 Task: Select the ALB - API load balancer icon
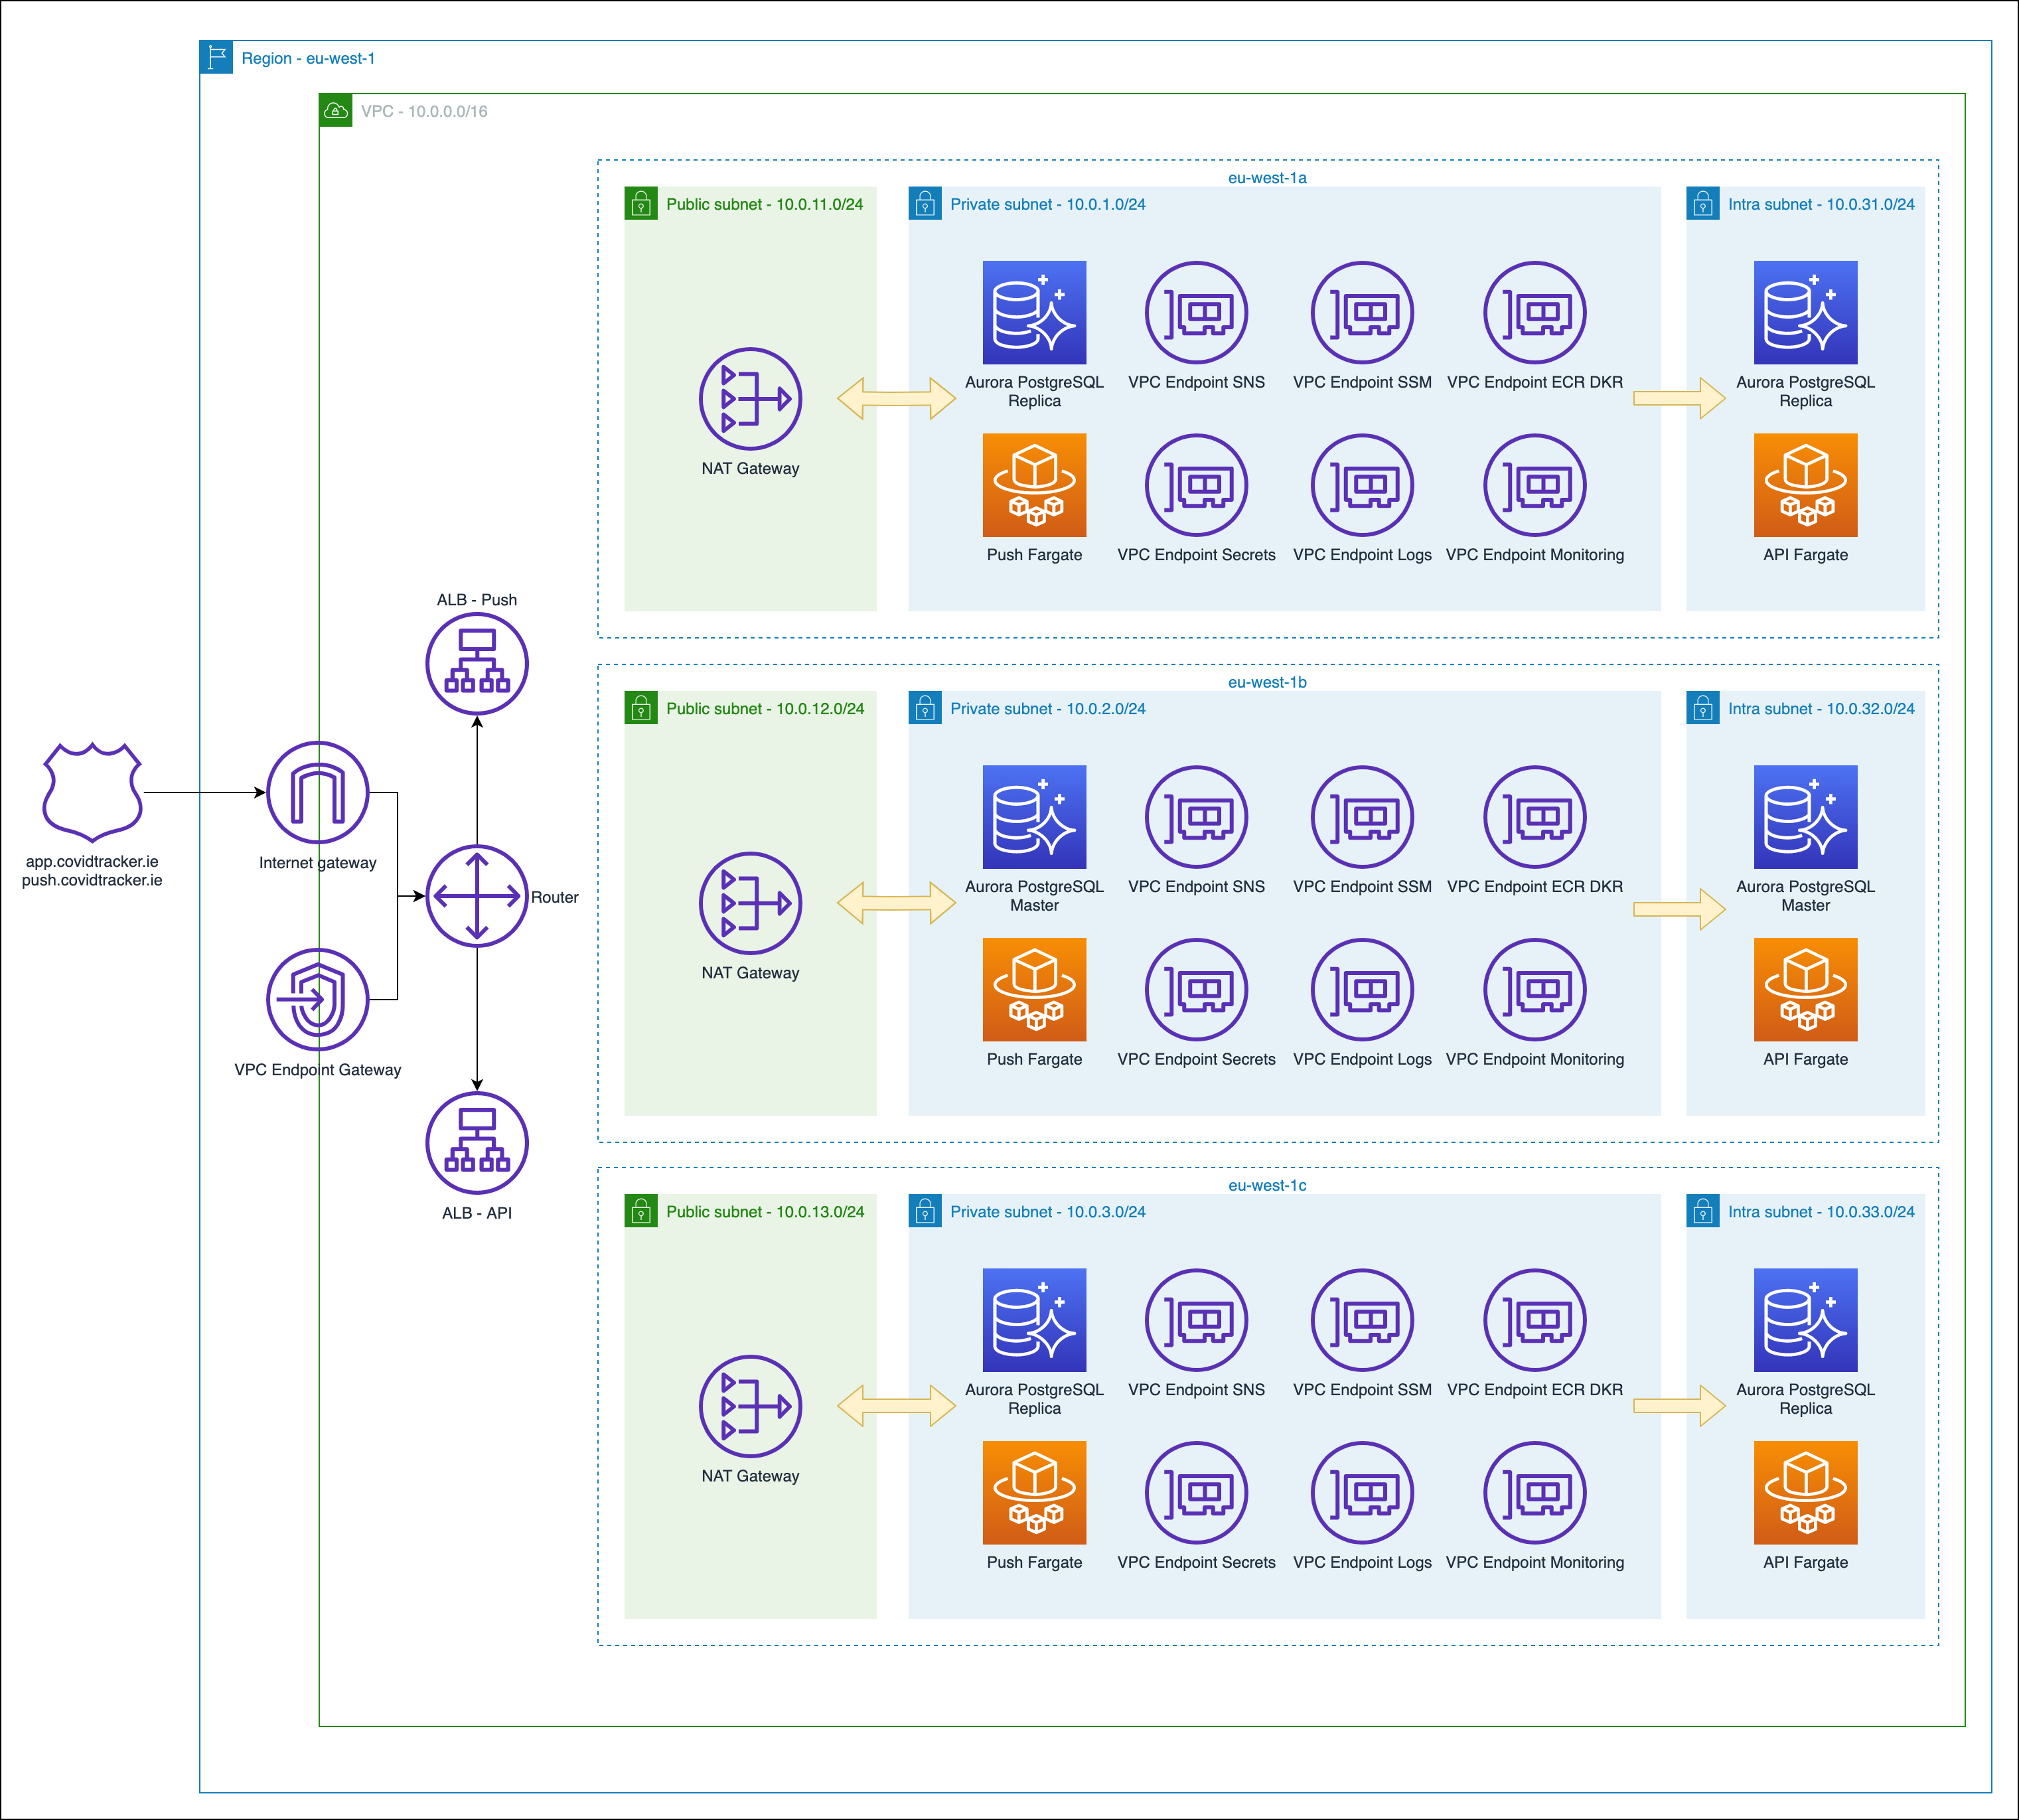tap(476, 1140)
